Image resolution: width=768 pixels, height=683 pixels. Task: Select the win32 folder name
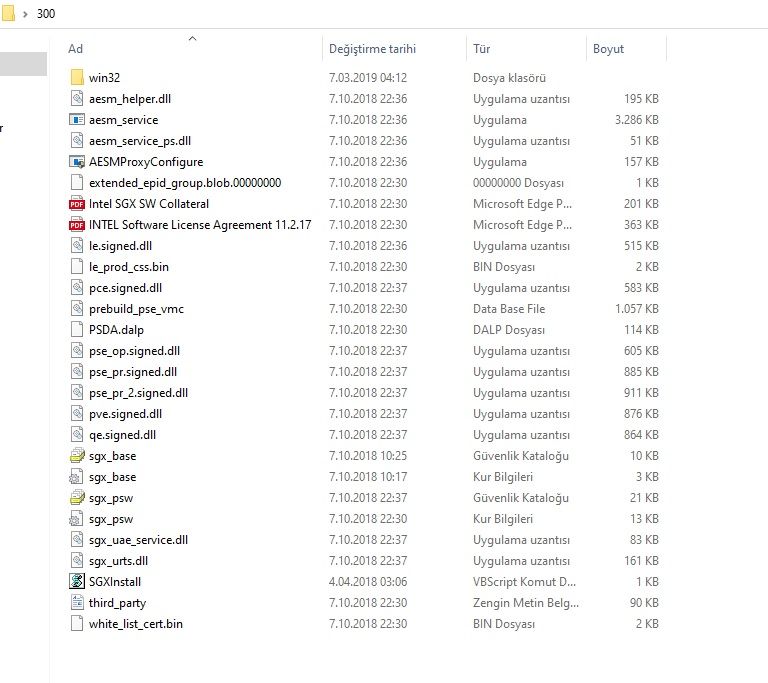[x=104, y=78]
